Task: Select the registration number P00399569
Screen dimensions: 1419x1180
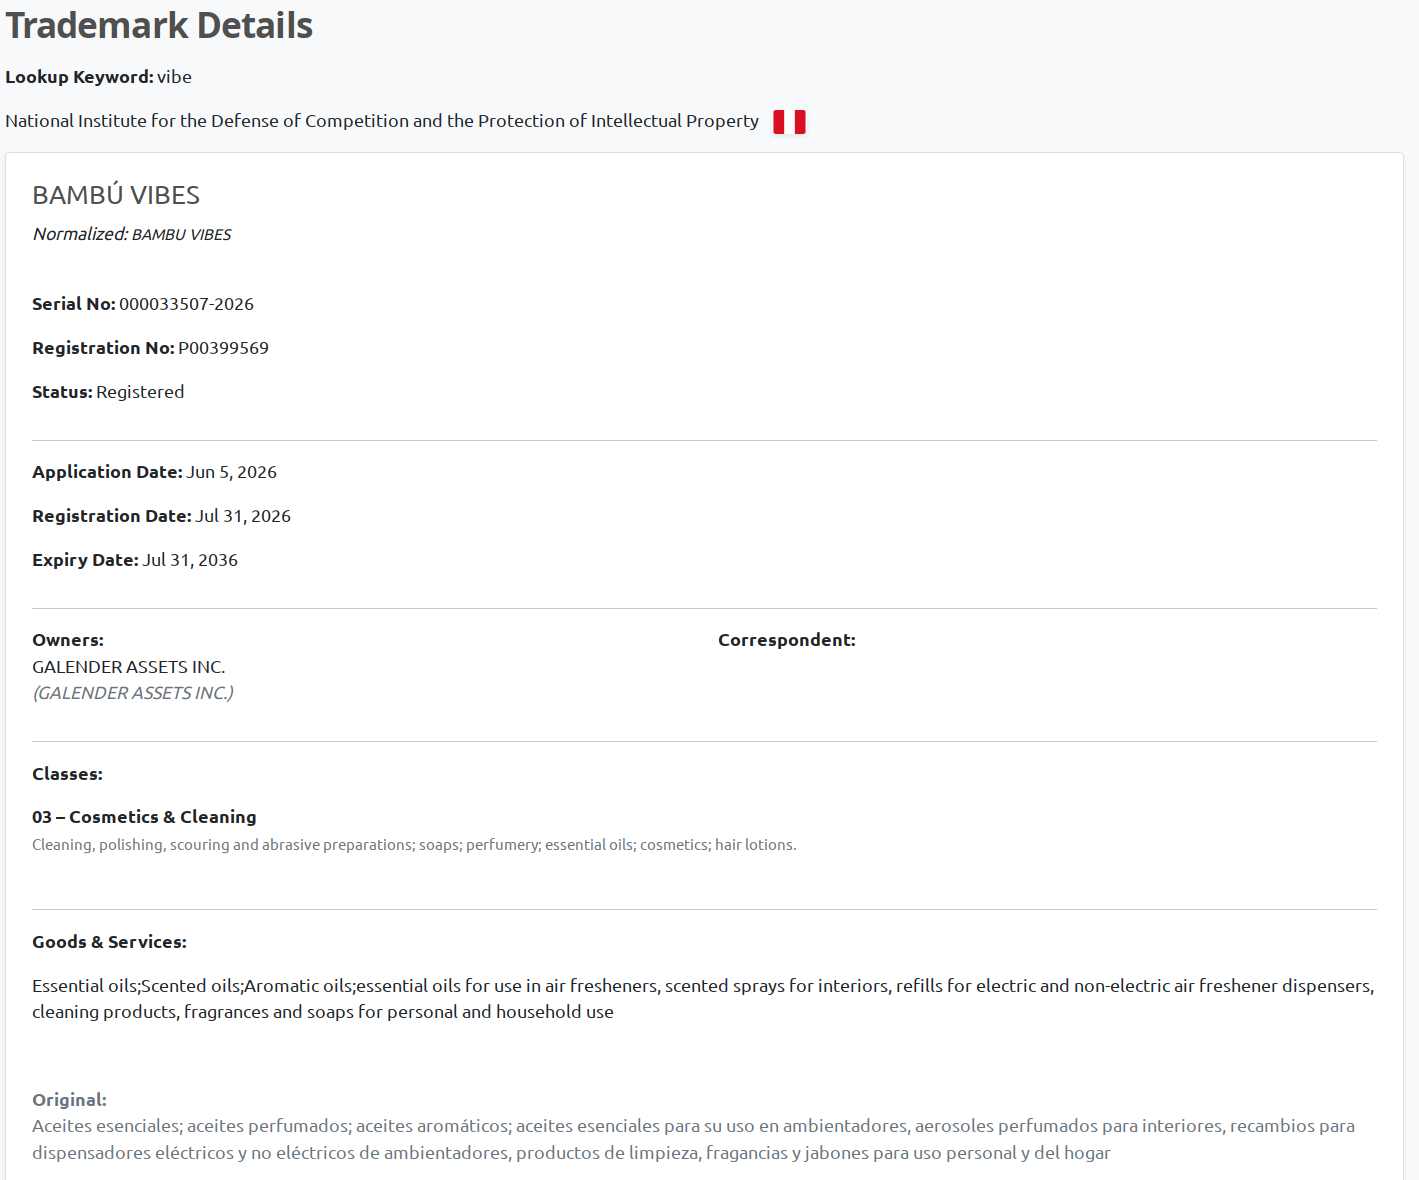Action: tap(224, 348)
